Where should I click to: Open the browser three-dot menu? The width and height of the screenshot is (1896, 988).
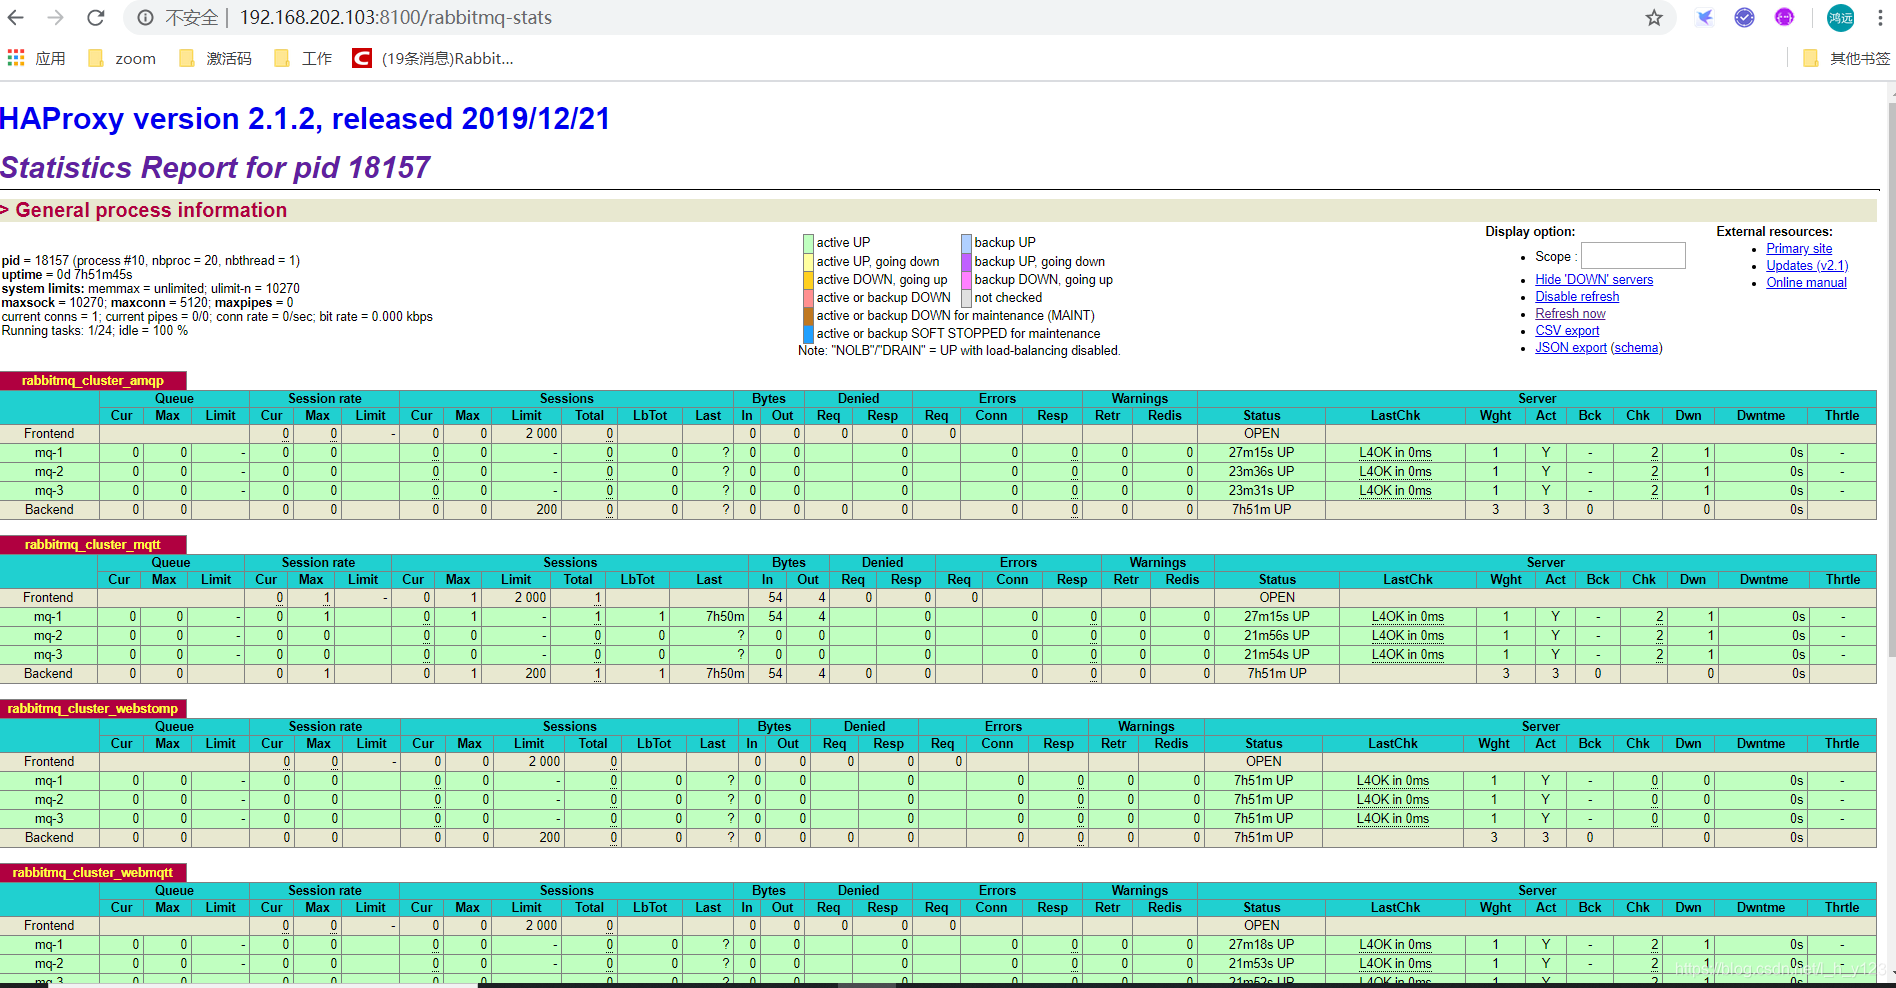[x=1880, y=18]
